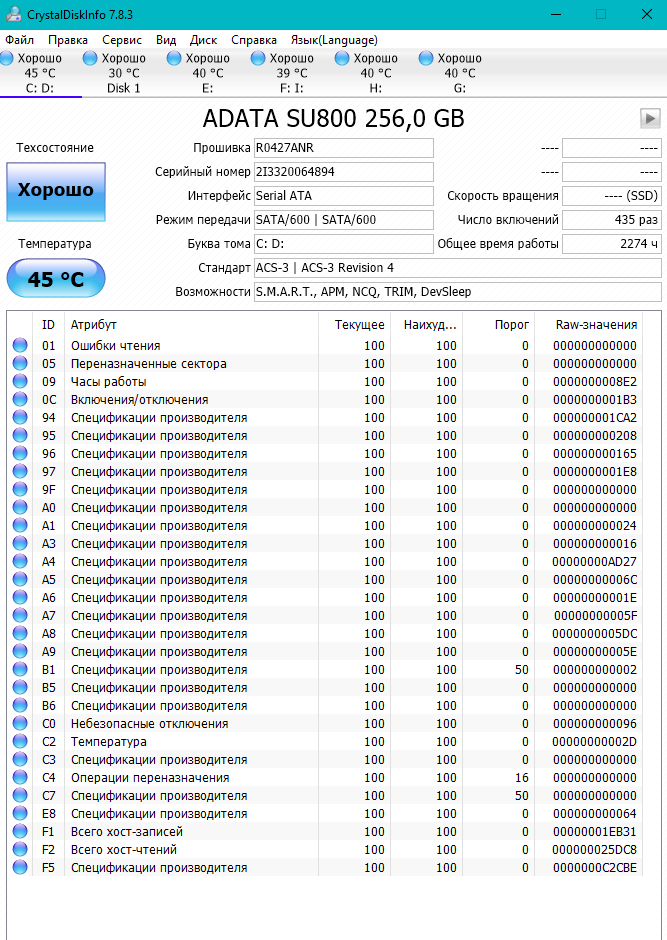Viewport: 667px width, 940px height.
Task: Select the F: I: disk tab
Action: coord(291,73)
